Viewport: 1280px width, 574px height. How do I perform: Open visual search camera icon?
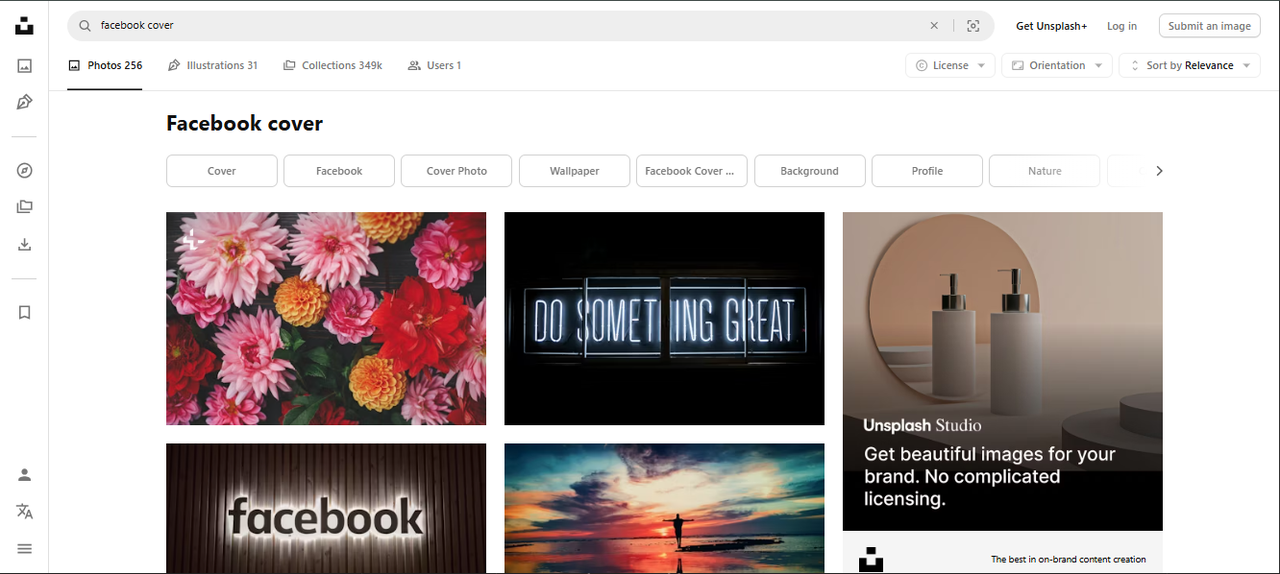973,26
